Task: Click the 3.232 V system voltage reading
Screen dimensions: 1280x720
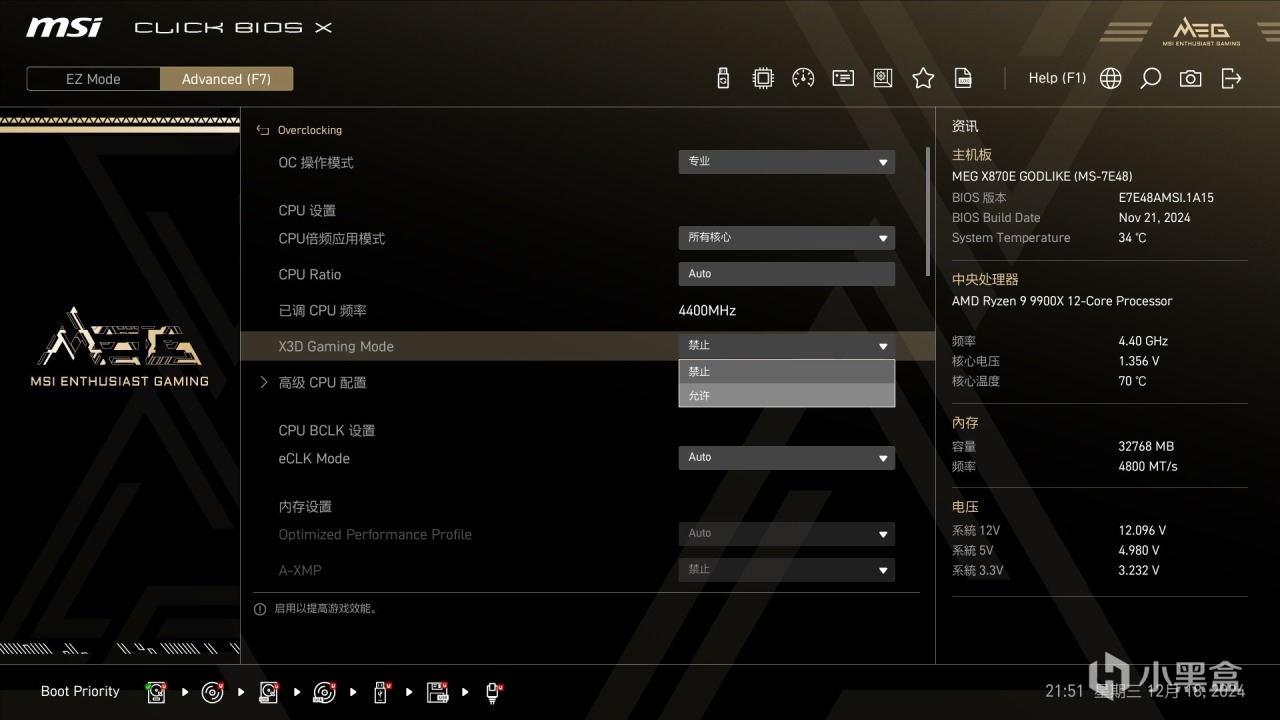Action: coord(1139,570)
